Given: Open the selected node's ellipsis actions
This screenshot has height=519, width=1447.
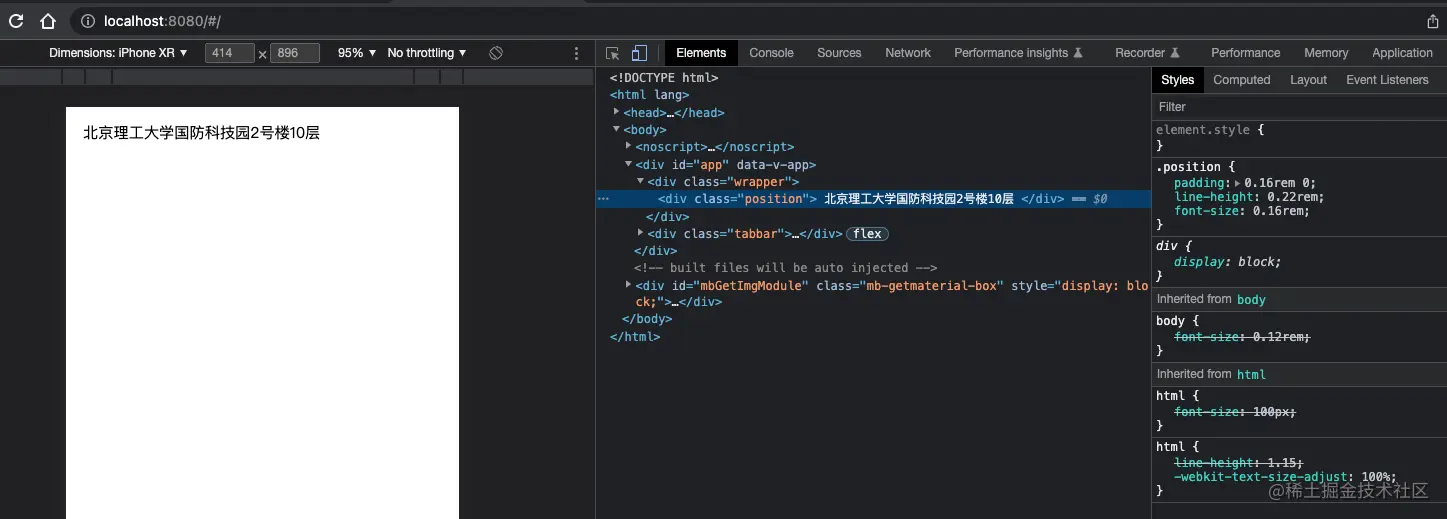Looking at the screenshot, I should click(x=603, y=199).
